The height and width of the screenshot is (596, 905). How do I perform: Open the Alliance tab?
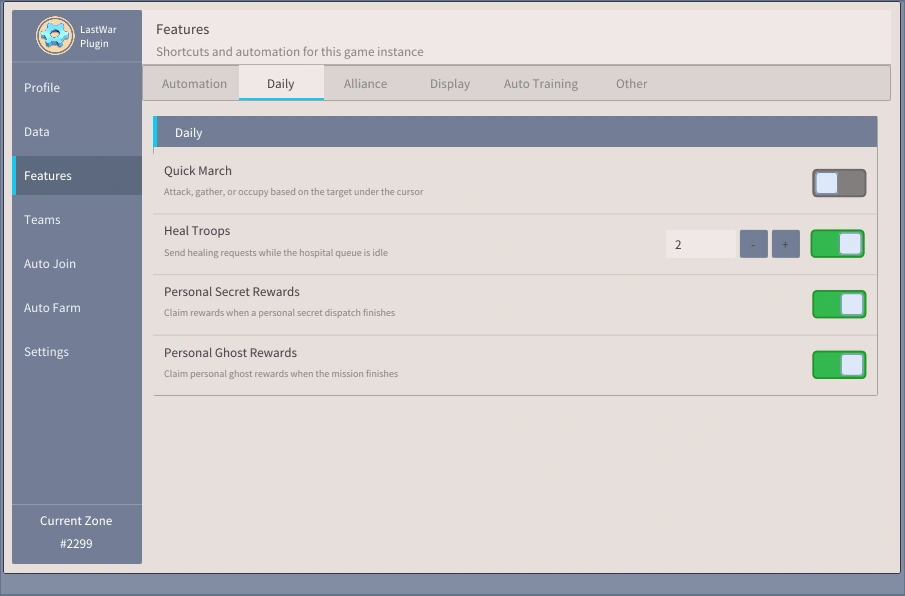coord(365,83)
